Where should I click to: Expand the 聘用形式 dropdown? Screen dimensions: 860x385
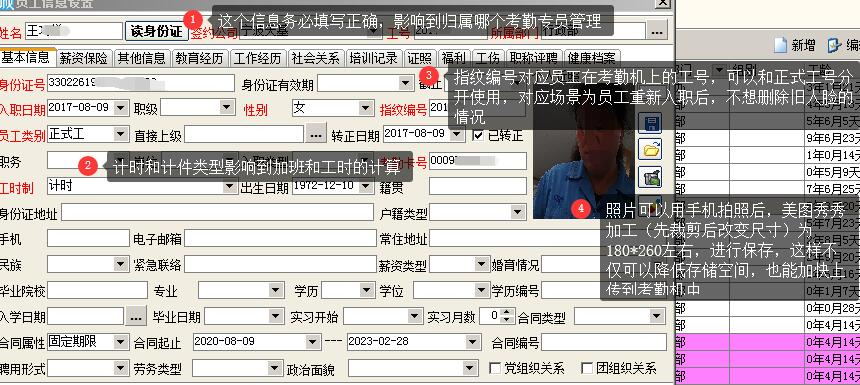pyautogui.click(x=122, y=368)
